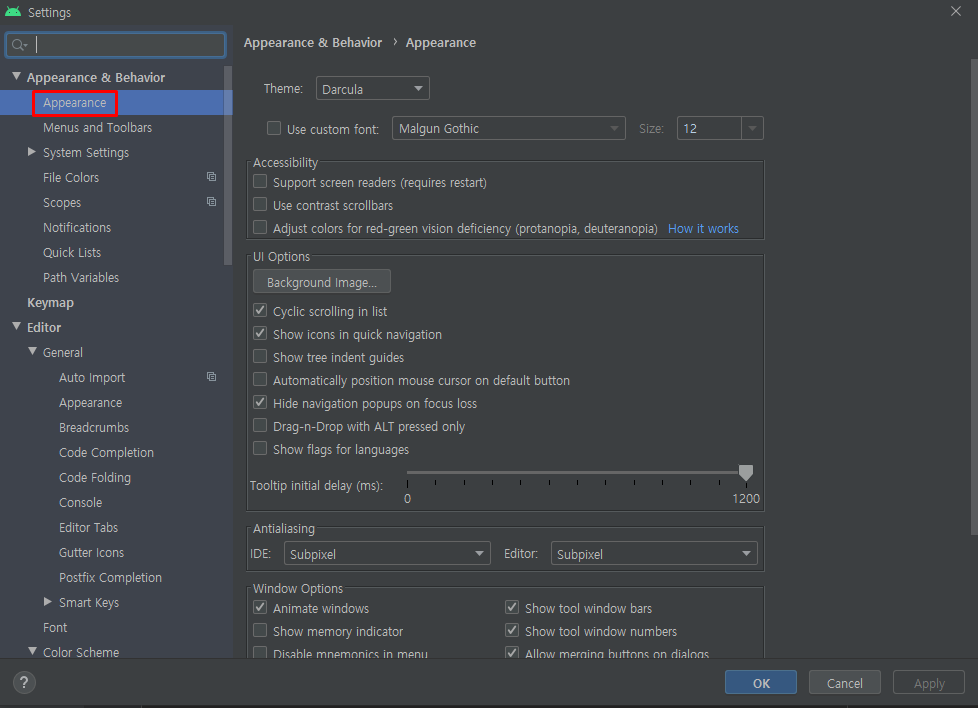The width and height of the screenshot is (978, 708).
Task: Open the How it works link
Action: click(x=703, y=228)
